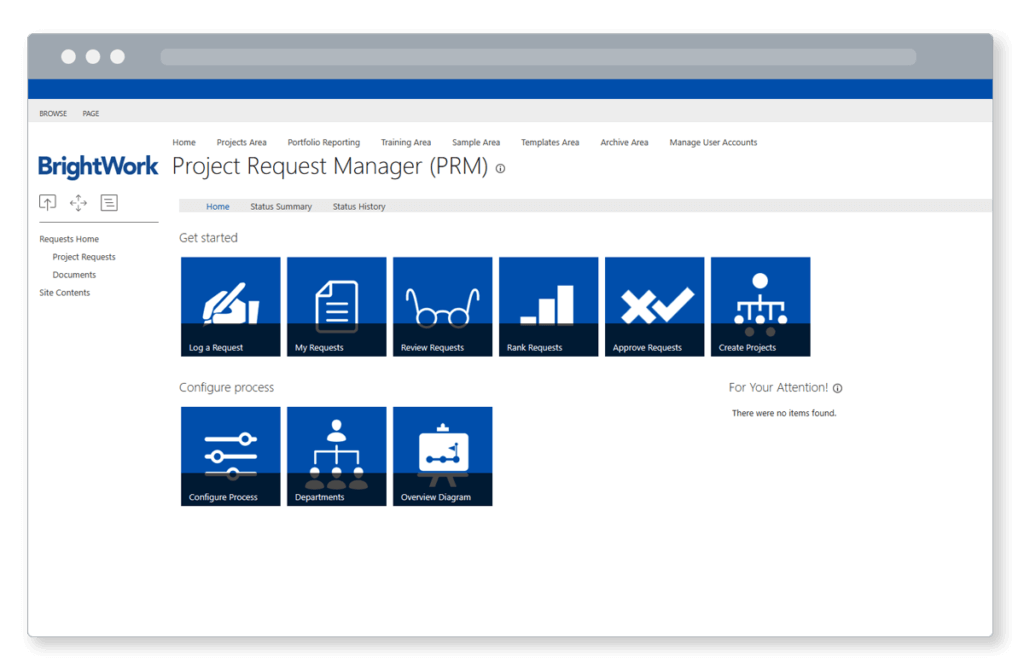
Task: Click the info icon next to For Your Attention
Action: pyautogui.click(x=837, y=388)
